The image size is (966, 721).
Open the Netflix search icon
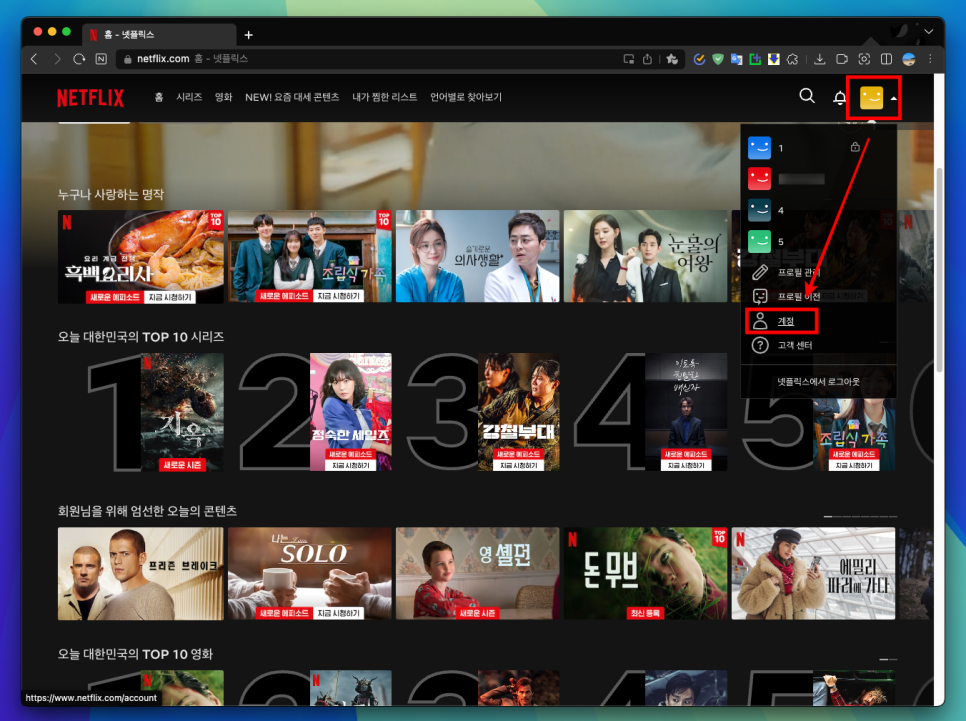point(806,96)
